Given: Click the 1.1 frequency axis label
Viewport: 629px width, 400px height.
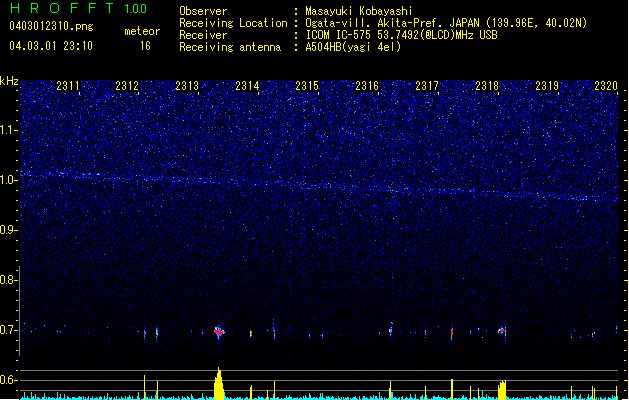Looking at the screenshot, I should (8, 130).
